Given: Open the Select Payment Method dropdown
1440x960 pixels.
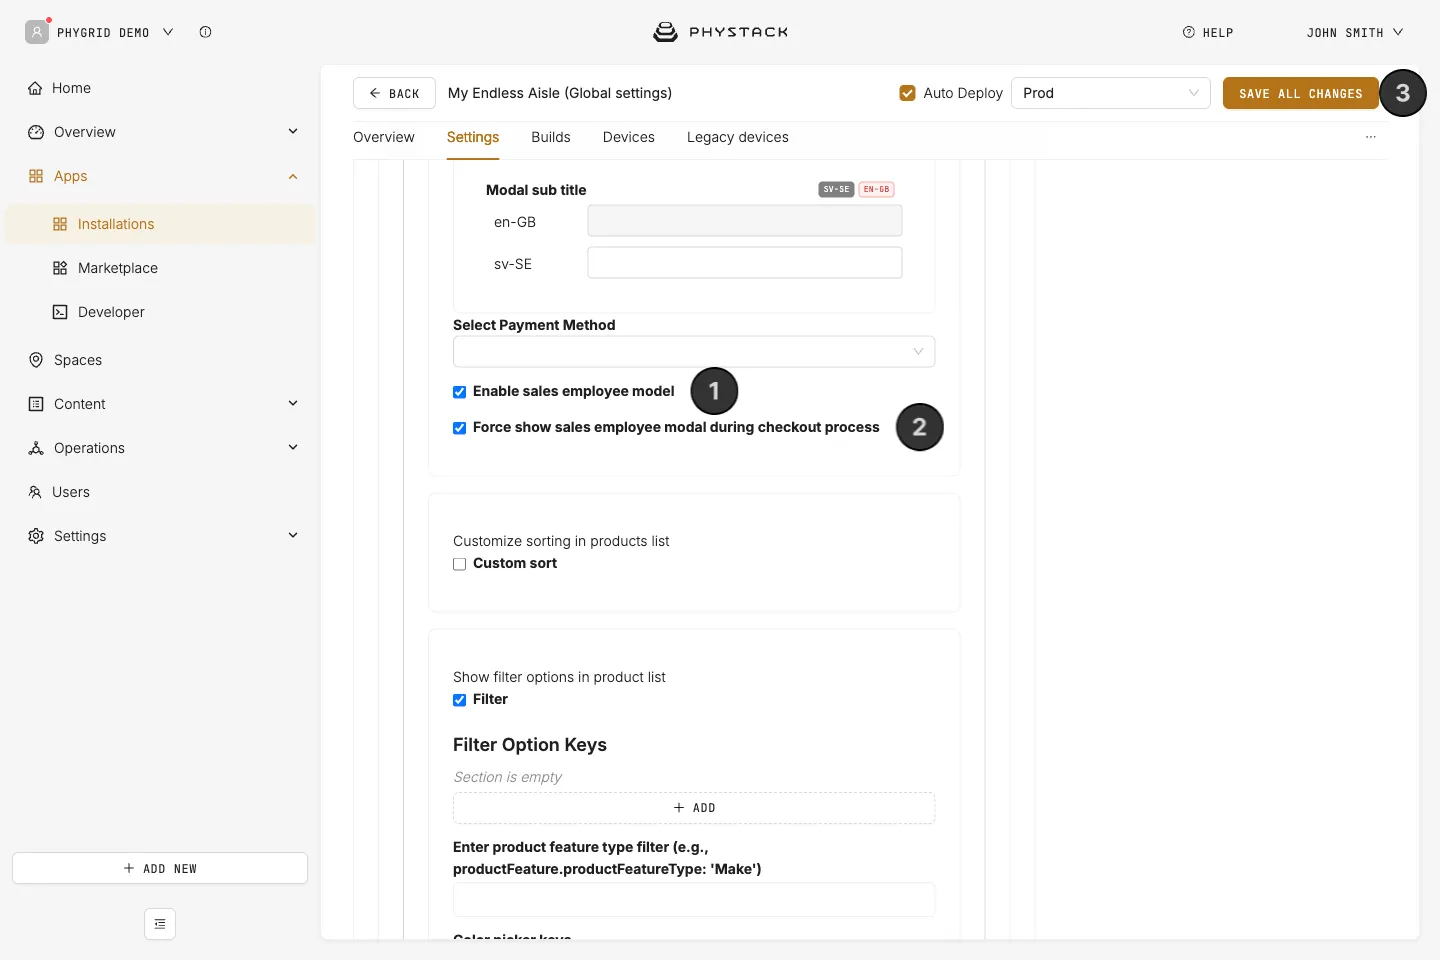Looking at the screenshot, I should [694, 351].
